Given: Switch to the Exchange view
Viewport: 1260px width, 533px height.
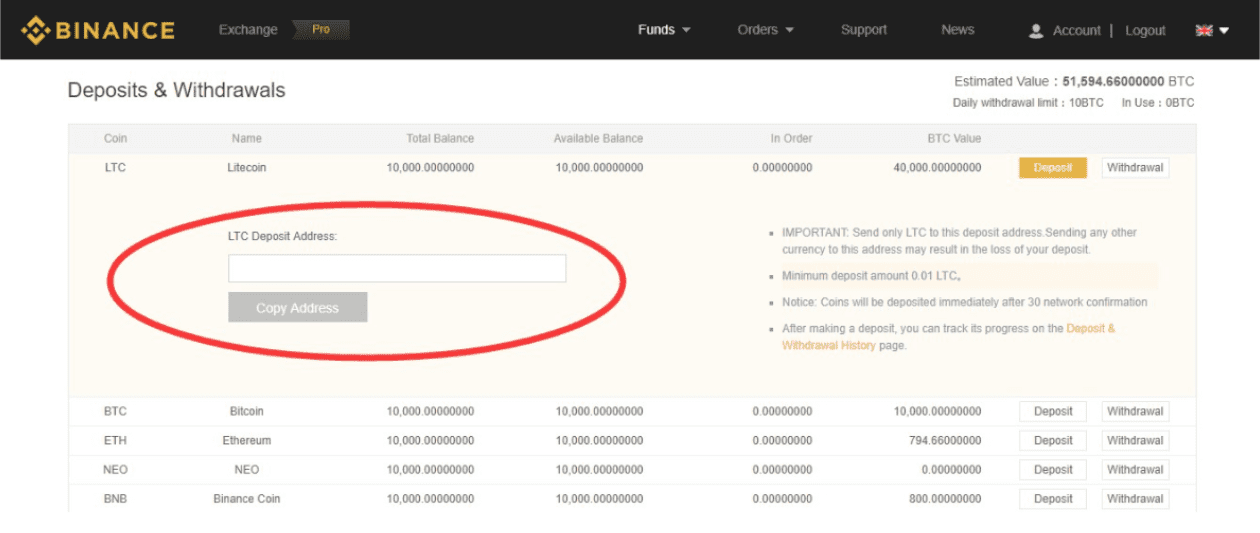Looking at the screenshot, I should [x=246, y=30].
